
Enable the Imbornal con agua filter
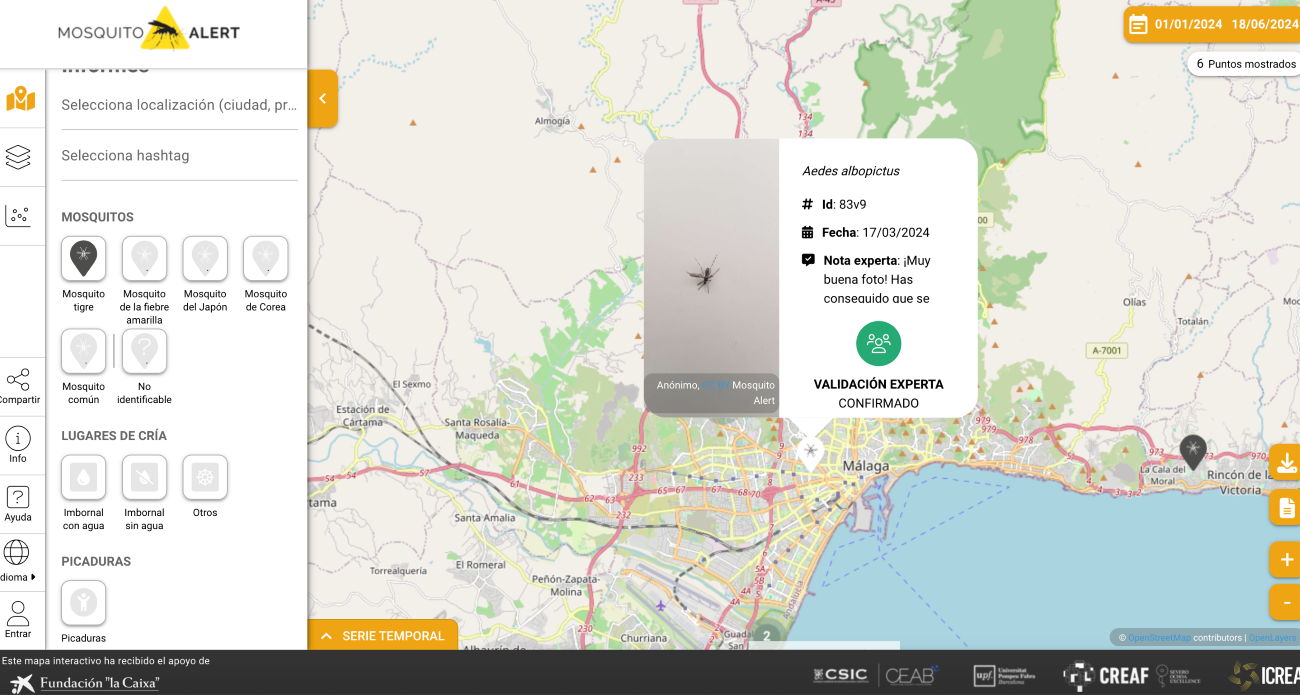click(x=83, y=478)
